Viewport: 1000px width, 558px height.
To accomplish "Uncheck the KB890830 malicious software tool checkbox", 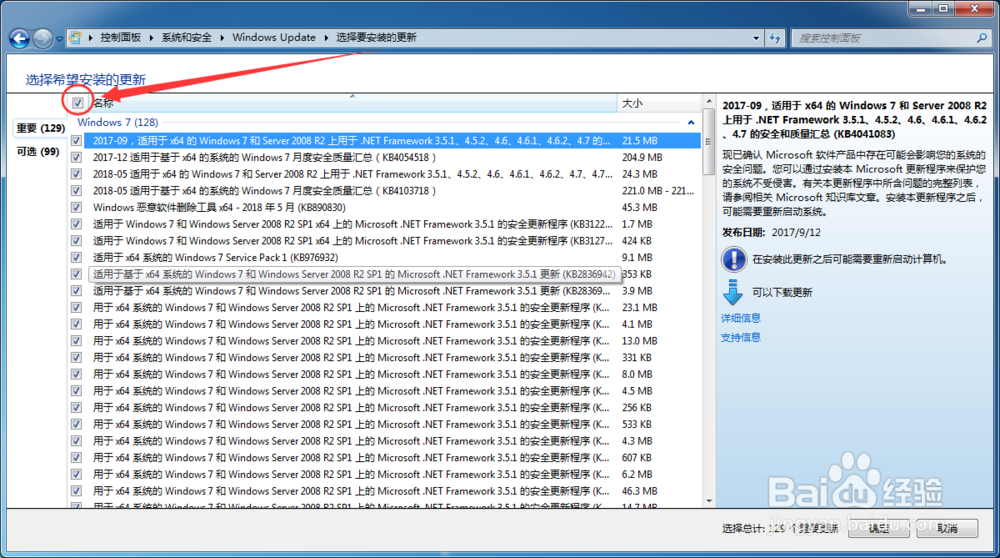I will [77, 207].
